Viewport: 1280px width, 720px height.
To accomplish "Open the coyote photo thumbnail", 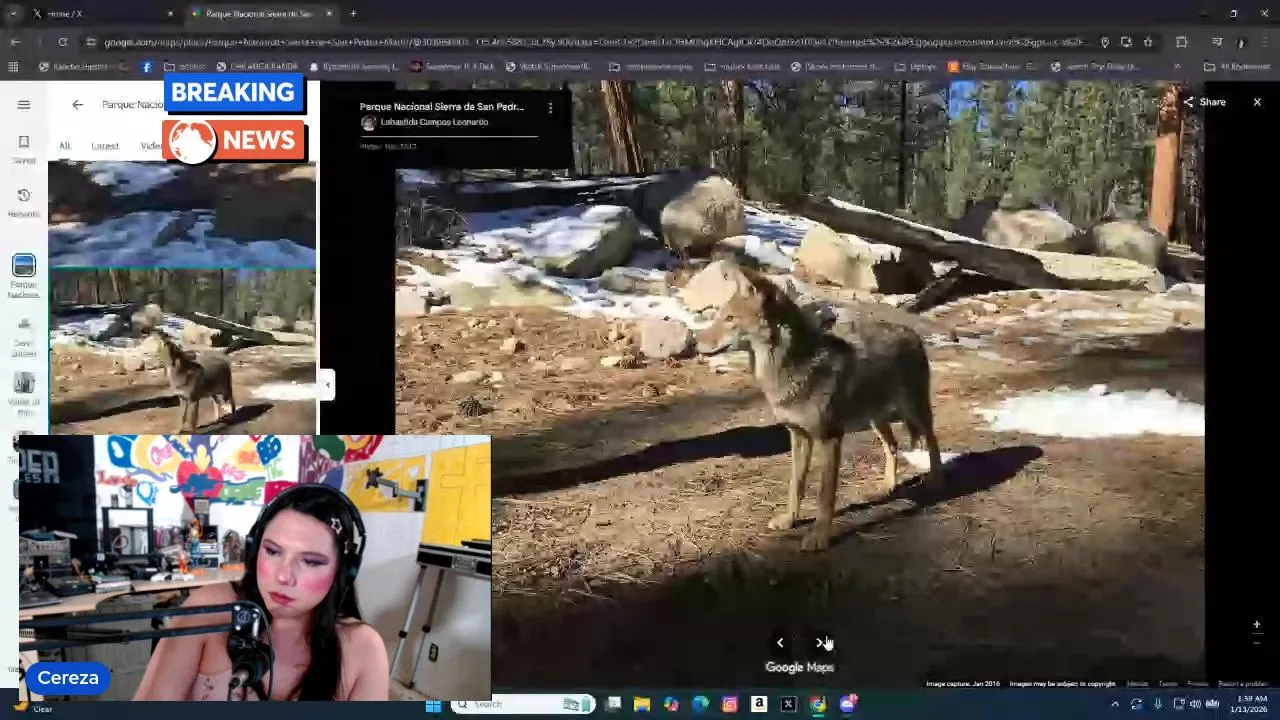I will (x=182, y=351).
